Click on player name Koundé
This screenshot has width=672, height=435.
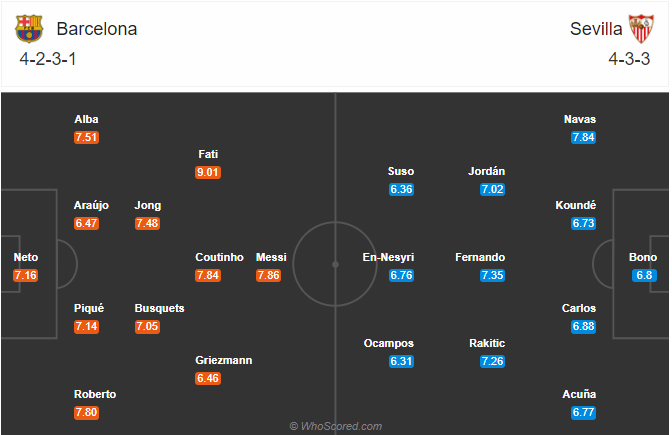(x=576, y=205)
